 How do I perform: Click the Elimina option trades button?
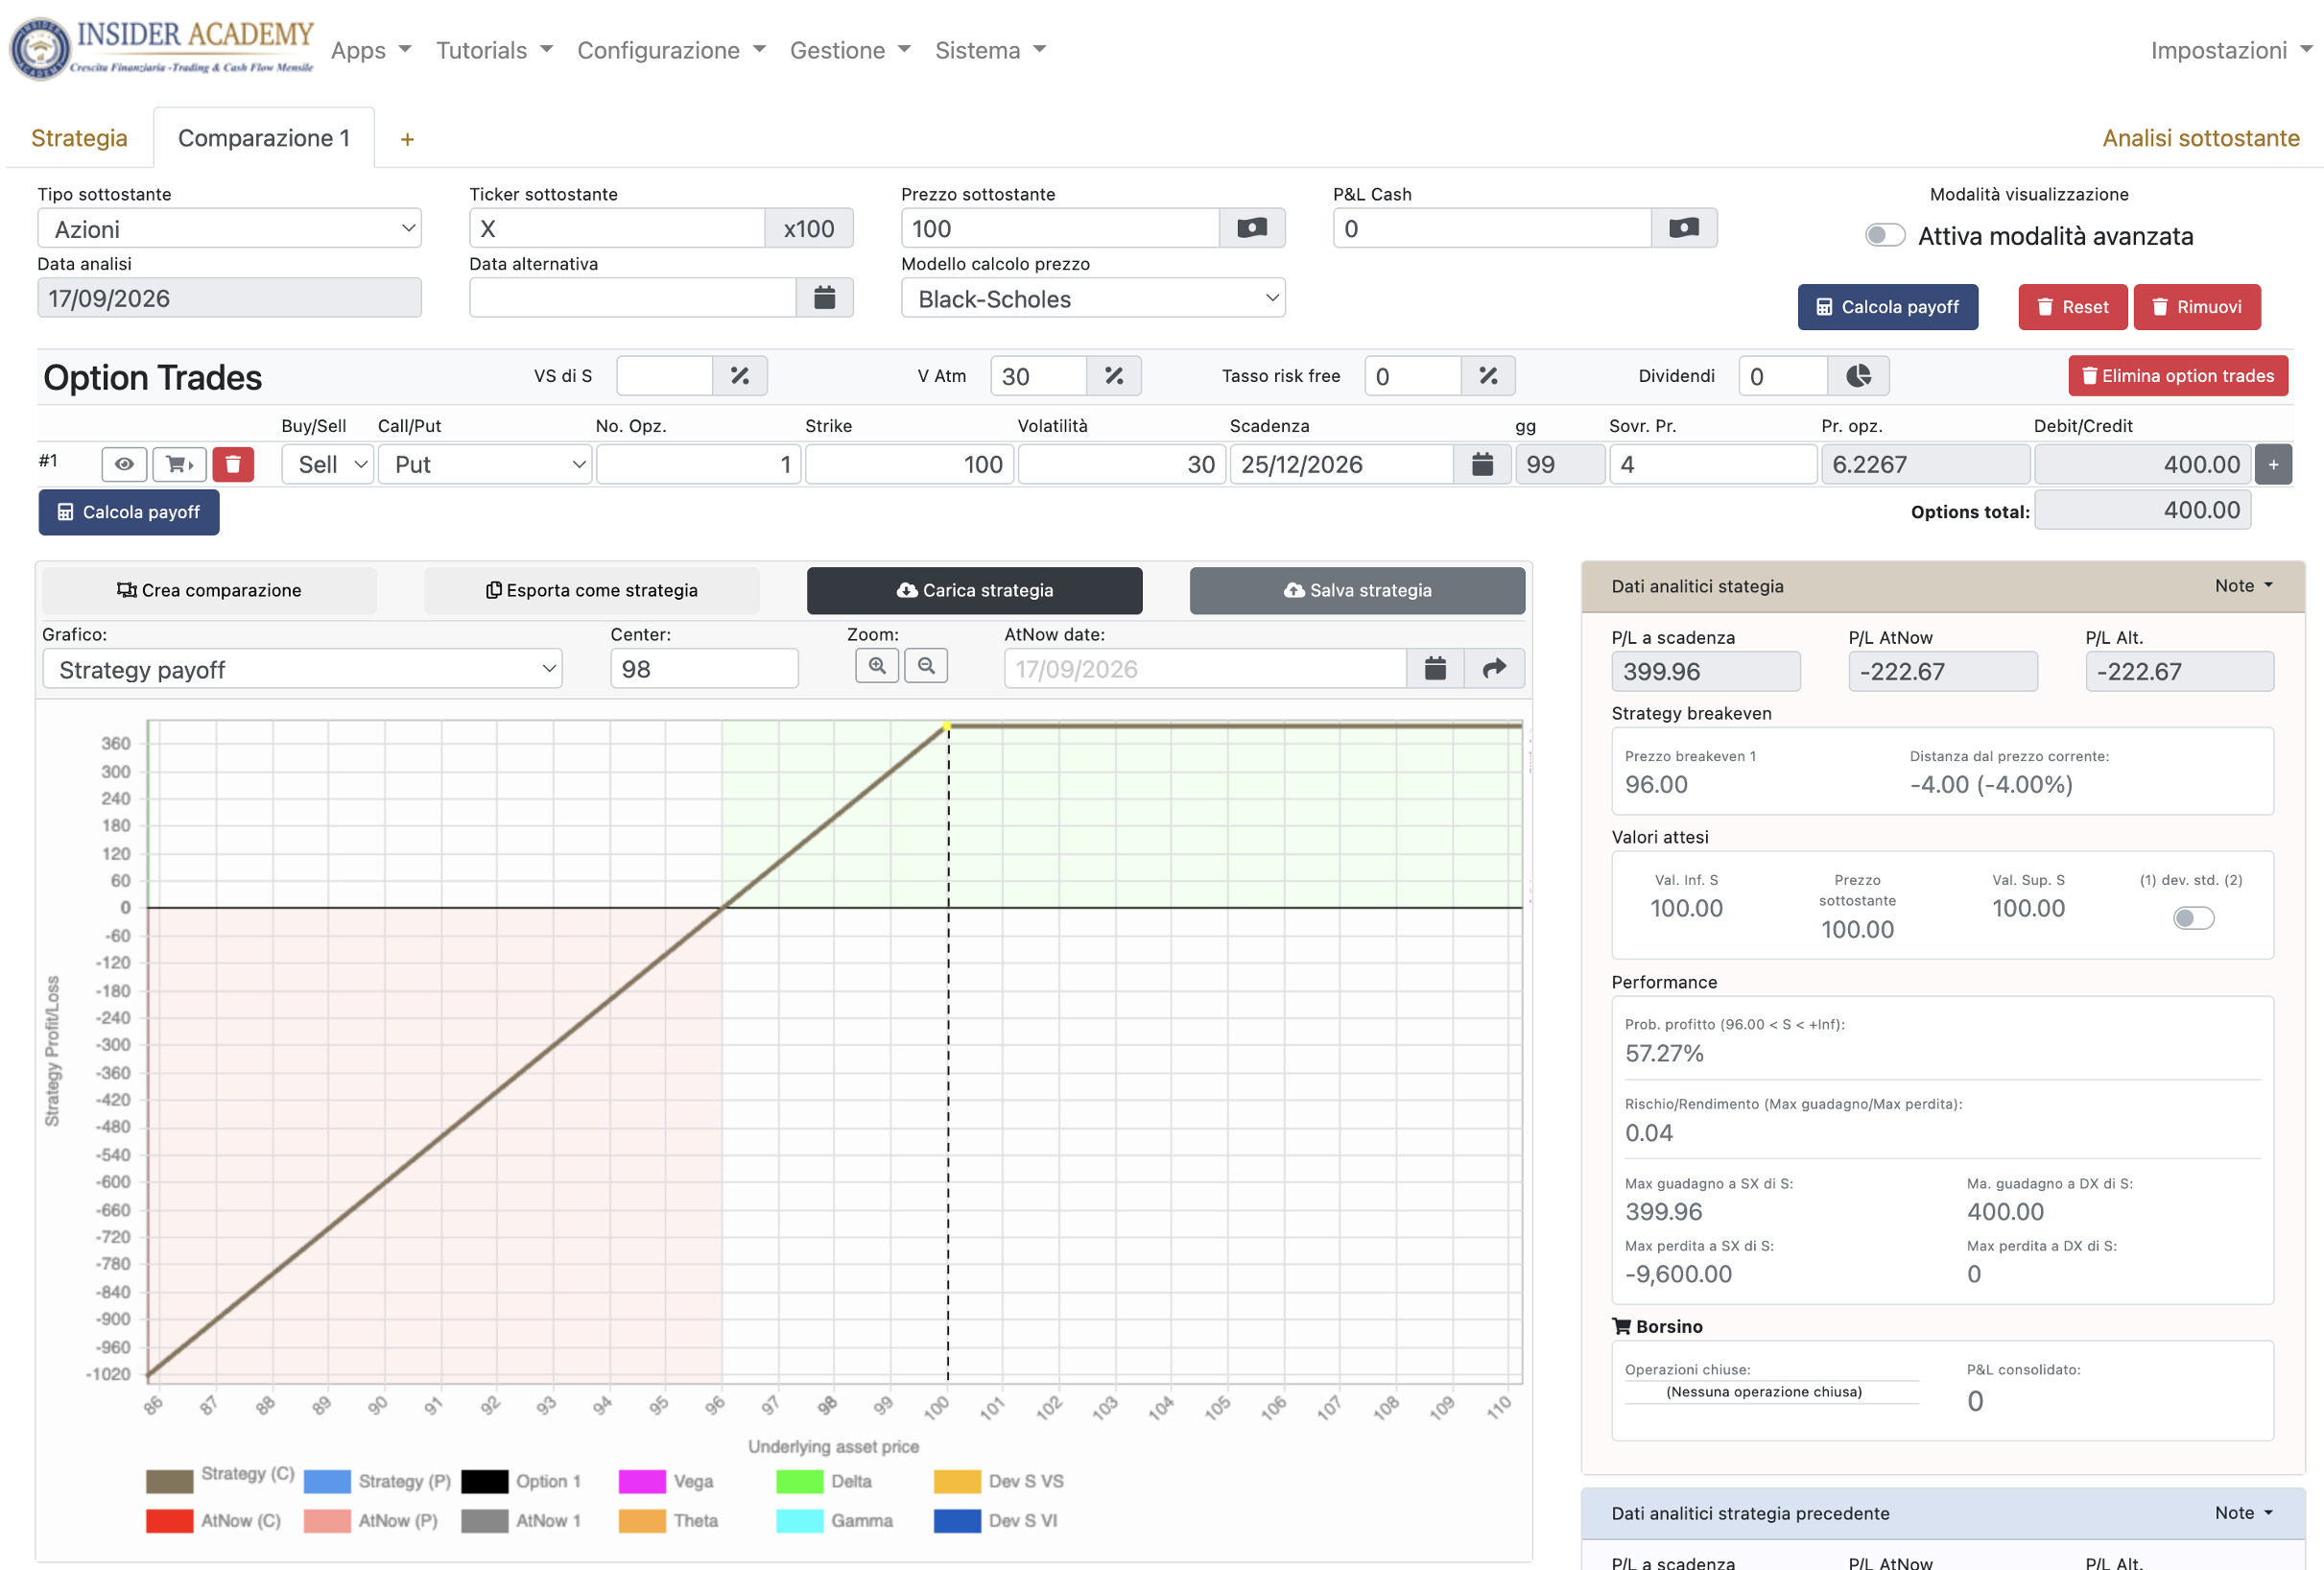click(2178, 376)
